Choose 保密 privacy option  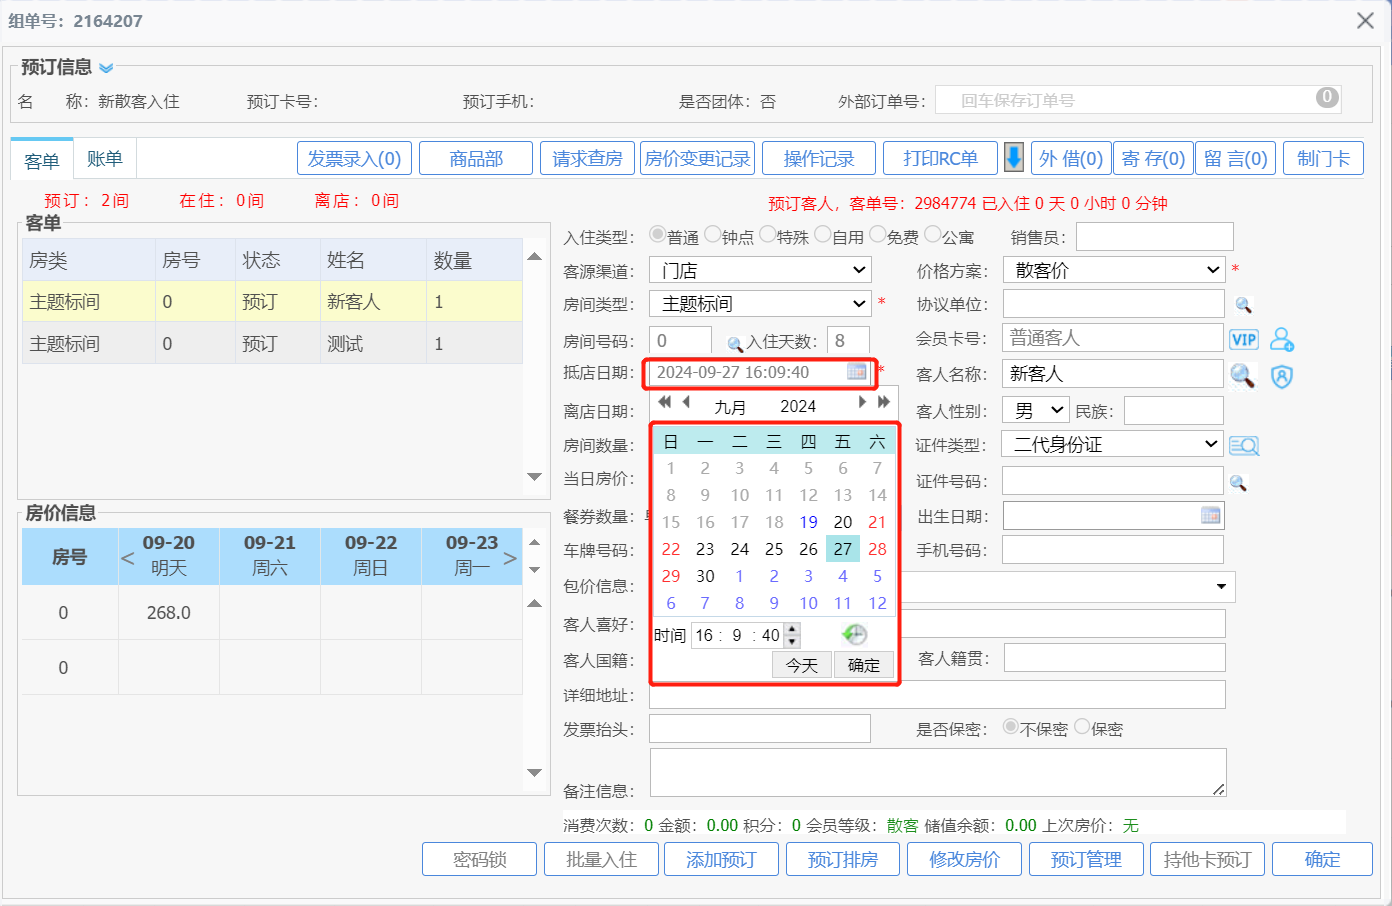tap(1082, 726)
